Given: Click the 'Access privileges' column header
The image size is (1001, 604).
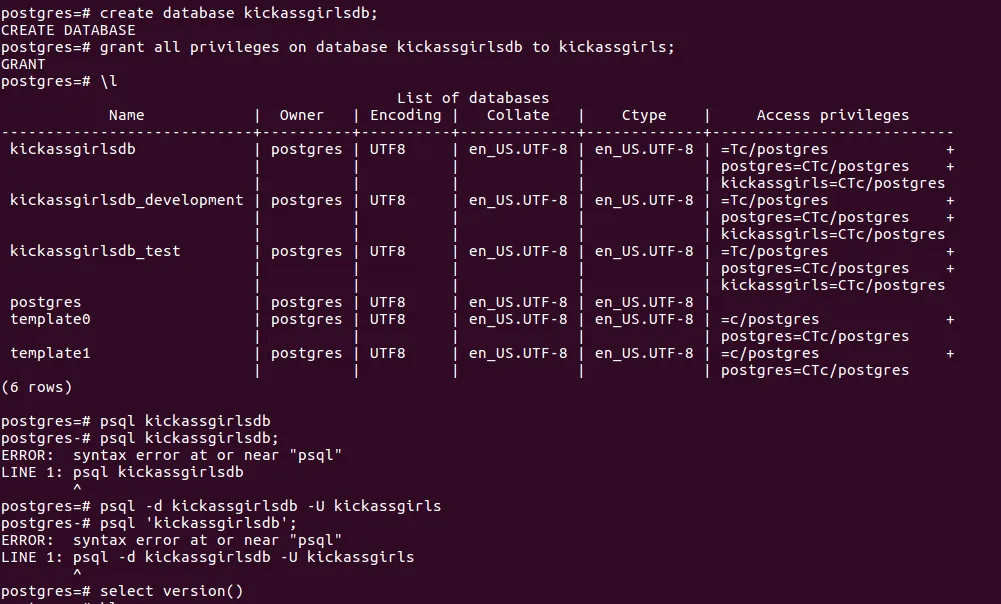Looking at the screenshot, I should coord(832,115).
